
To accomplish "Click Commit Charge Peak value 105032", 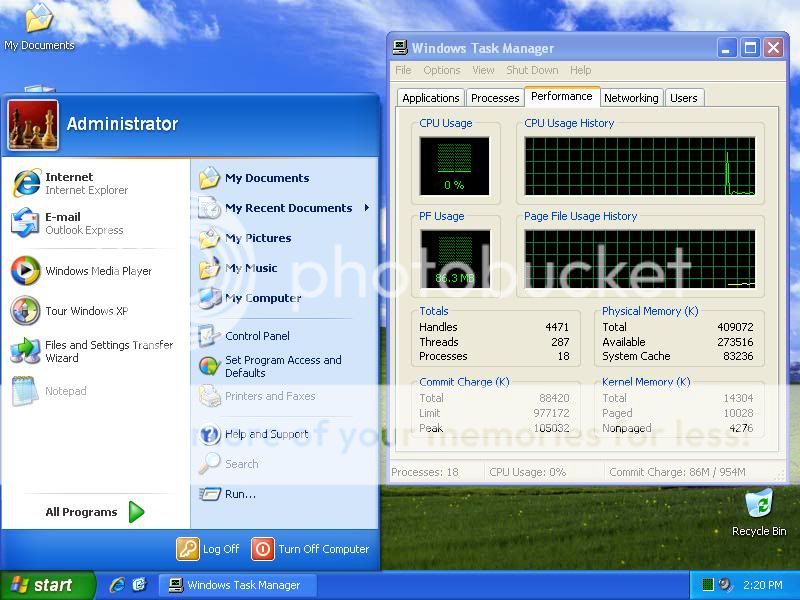I will coord(551,428).
